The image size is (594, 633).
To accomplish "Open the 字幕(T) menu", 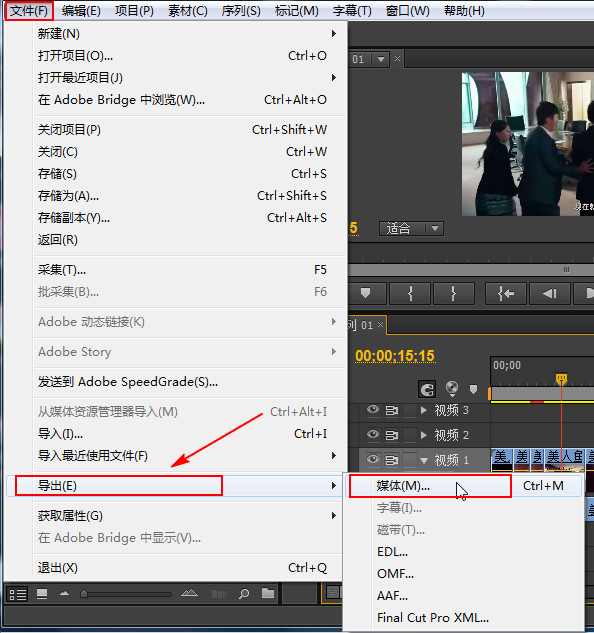I will (352, 10).
